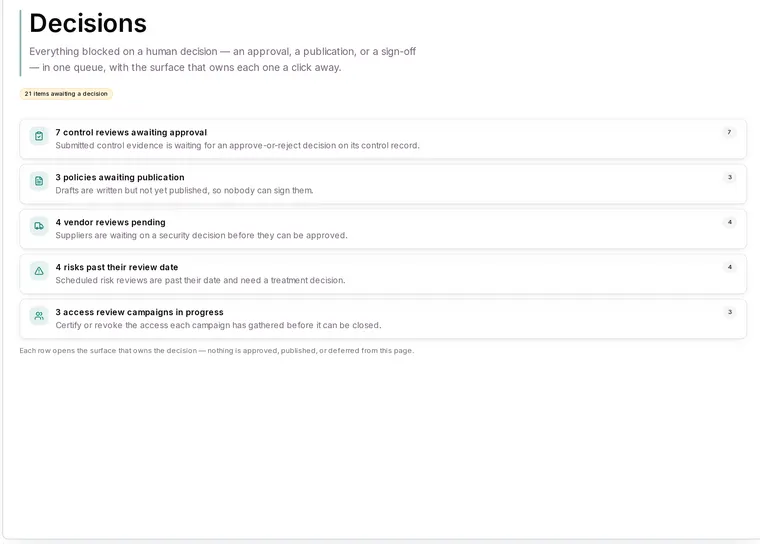Click 'Certify or revoke the access' description
This screenshot has height=544, width=760.
point(218,325)
